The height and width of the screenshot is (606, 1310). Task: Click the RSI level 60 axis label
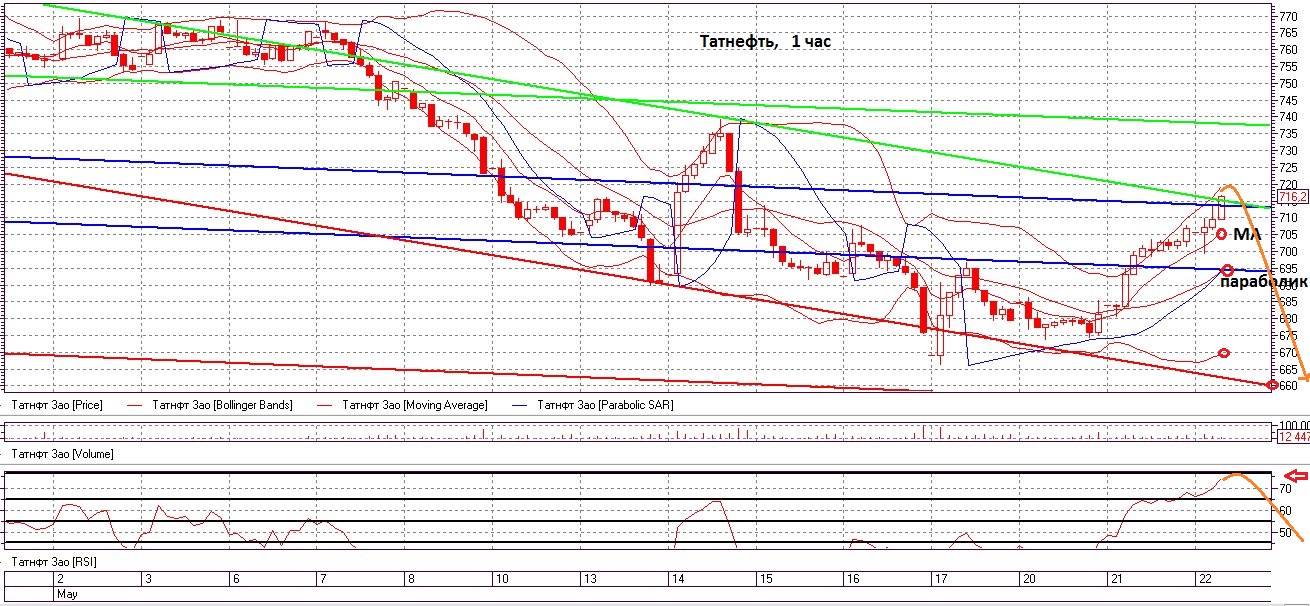pos(1287,511)
